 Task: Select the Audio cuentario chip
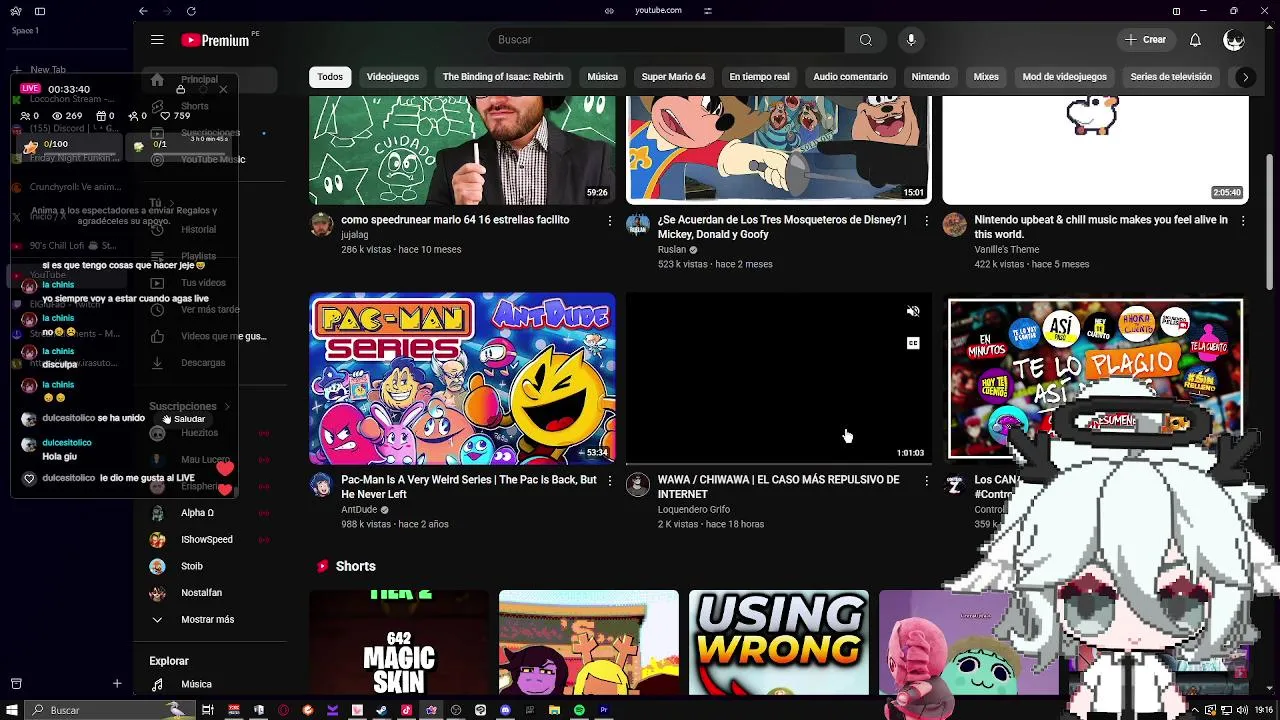pyautogui.click(x=850, y=77)
